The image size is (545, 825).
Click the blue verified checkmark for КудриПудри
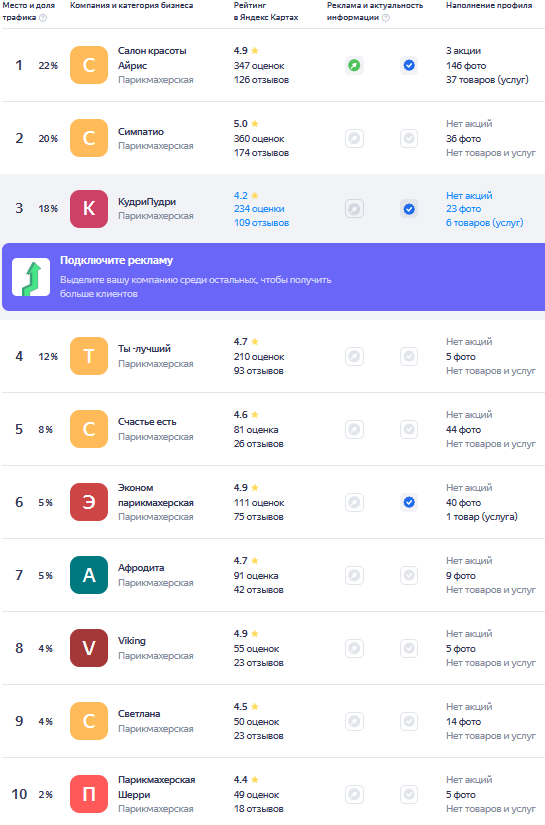click(x=409, y=209)
